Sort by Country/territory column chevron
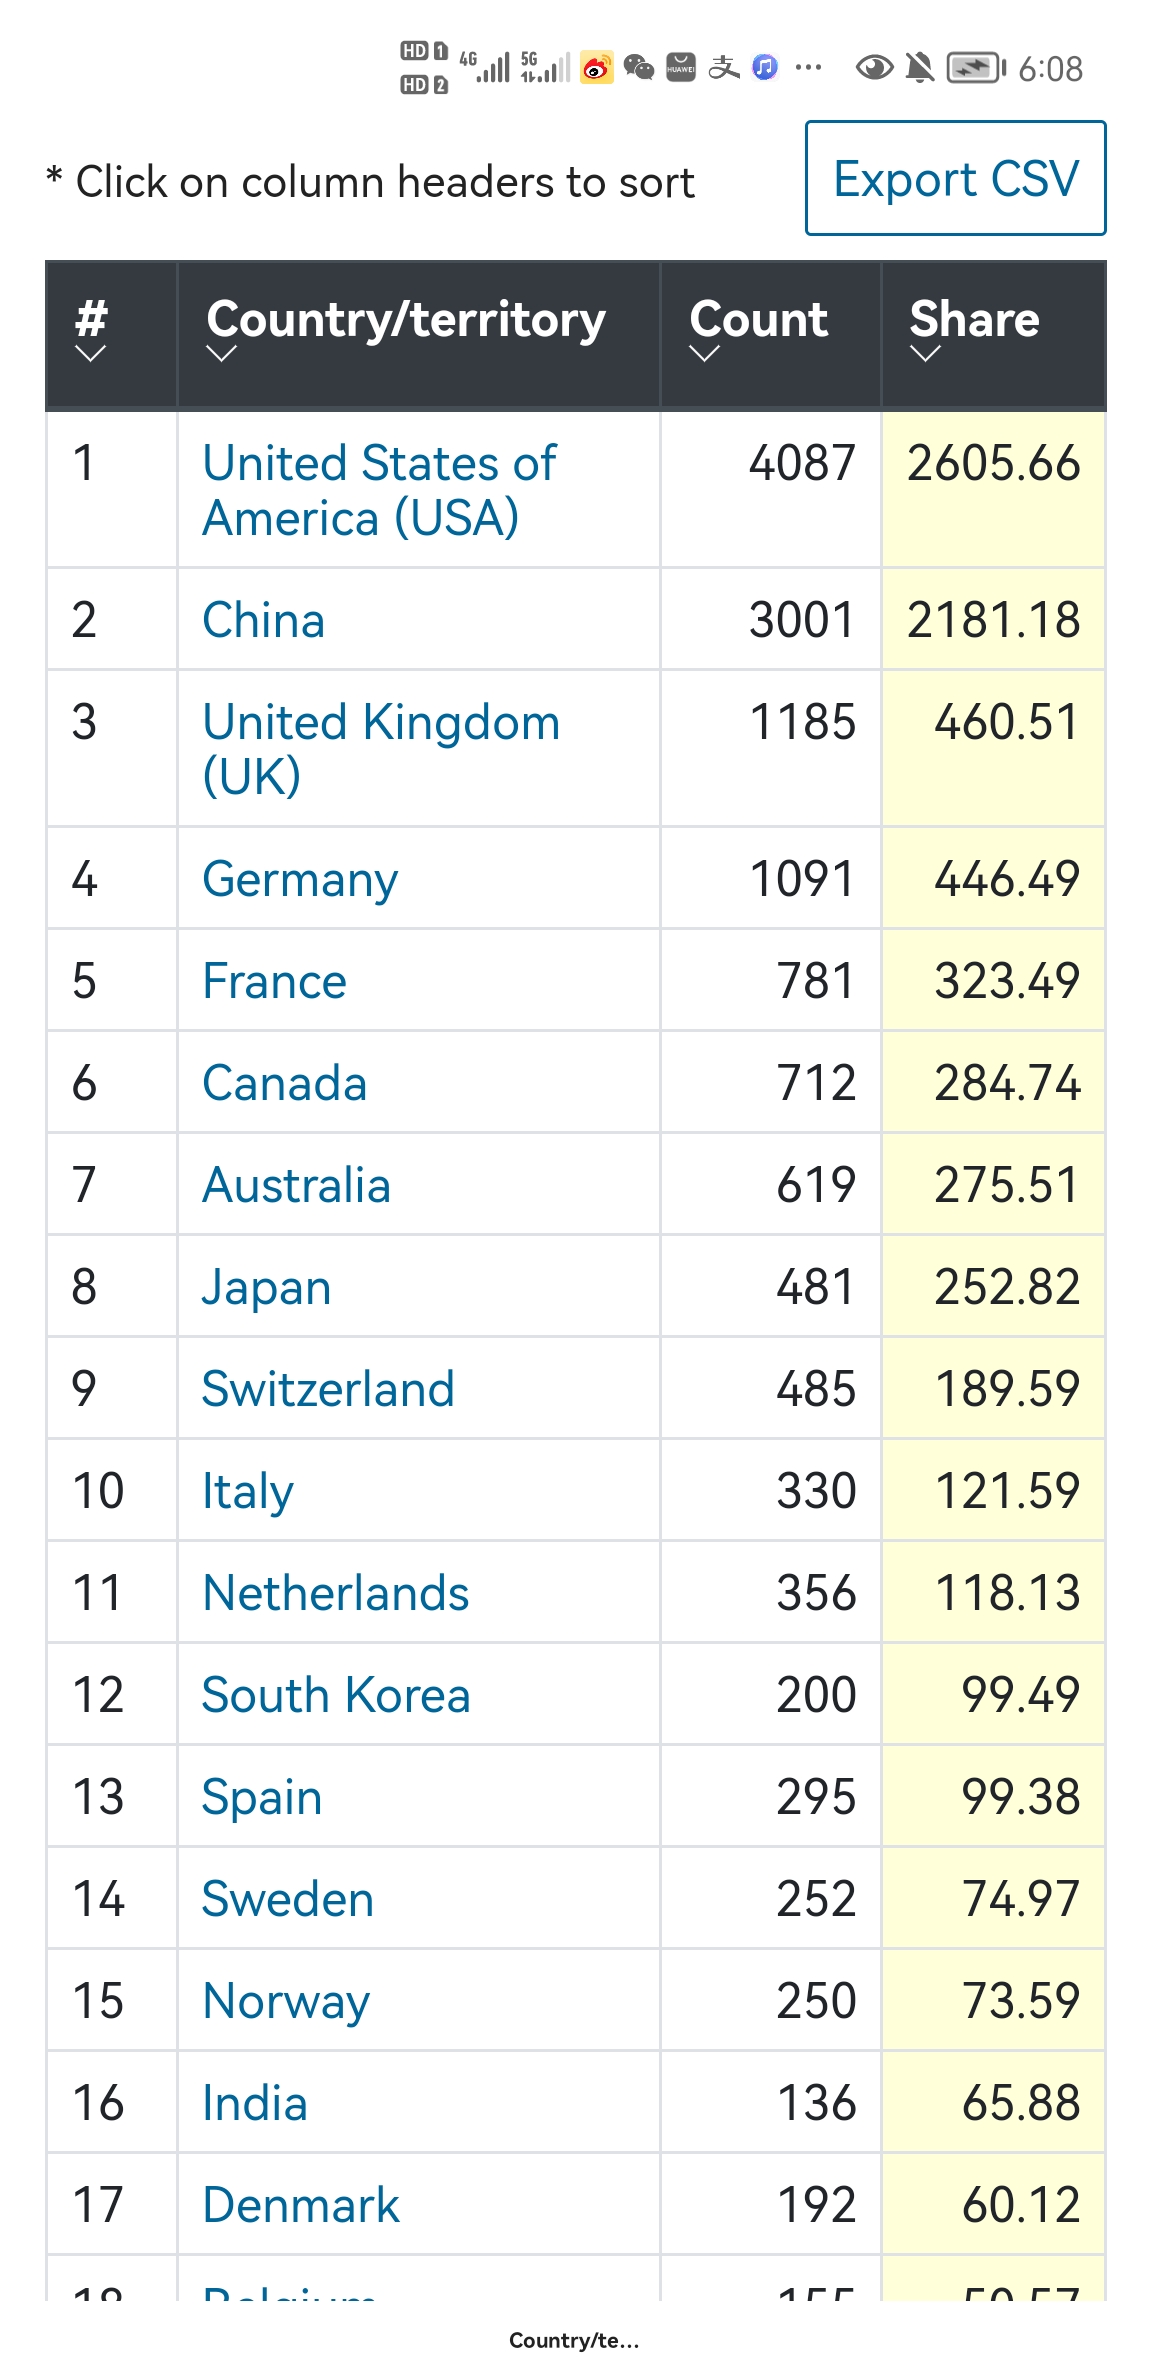The width and height of the screenshot is (1152, 2376). pyautogui.click(x=221, y=353)
